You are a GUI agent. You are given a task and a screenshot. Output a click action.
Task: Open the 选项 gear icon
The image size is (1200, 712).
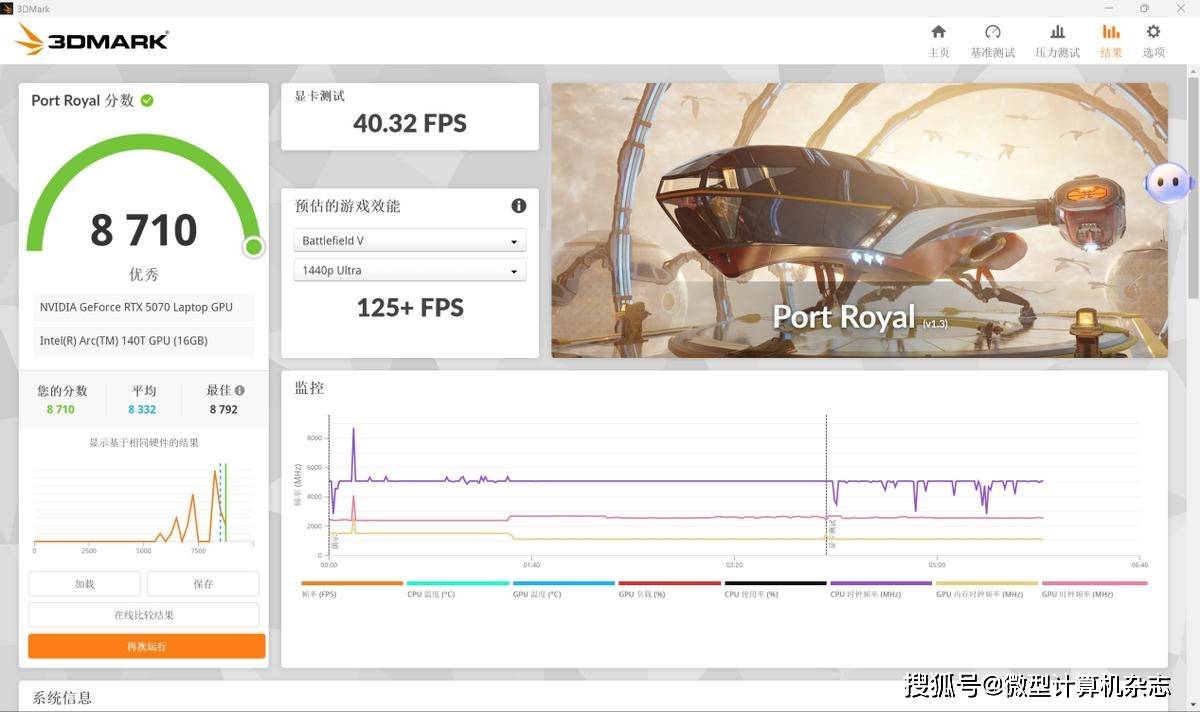[1153, 40]
